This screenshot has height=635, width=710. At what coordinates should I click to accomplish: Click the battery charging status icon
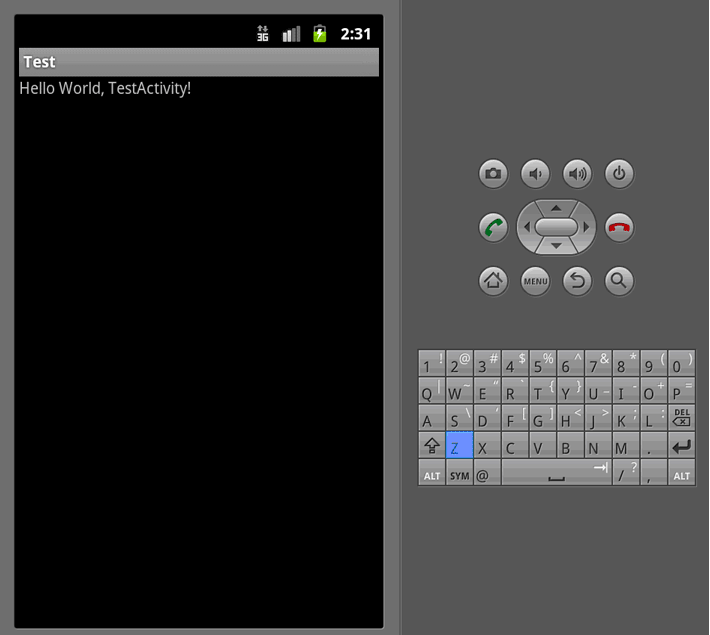pos(320,34)
